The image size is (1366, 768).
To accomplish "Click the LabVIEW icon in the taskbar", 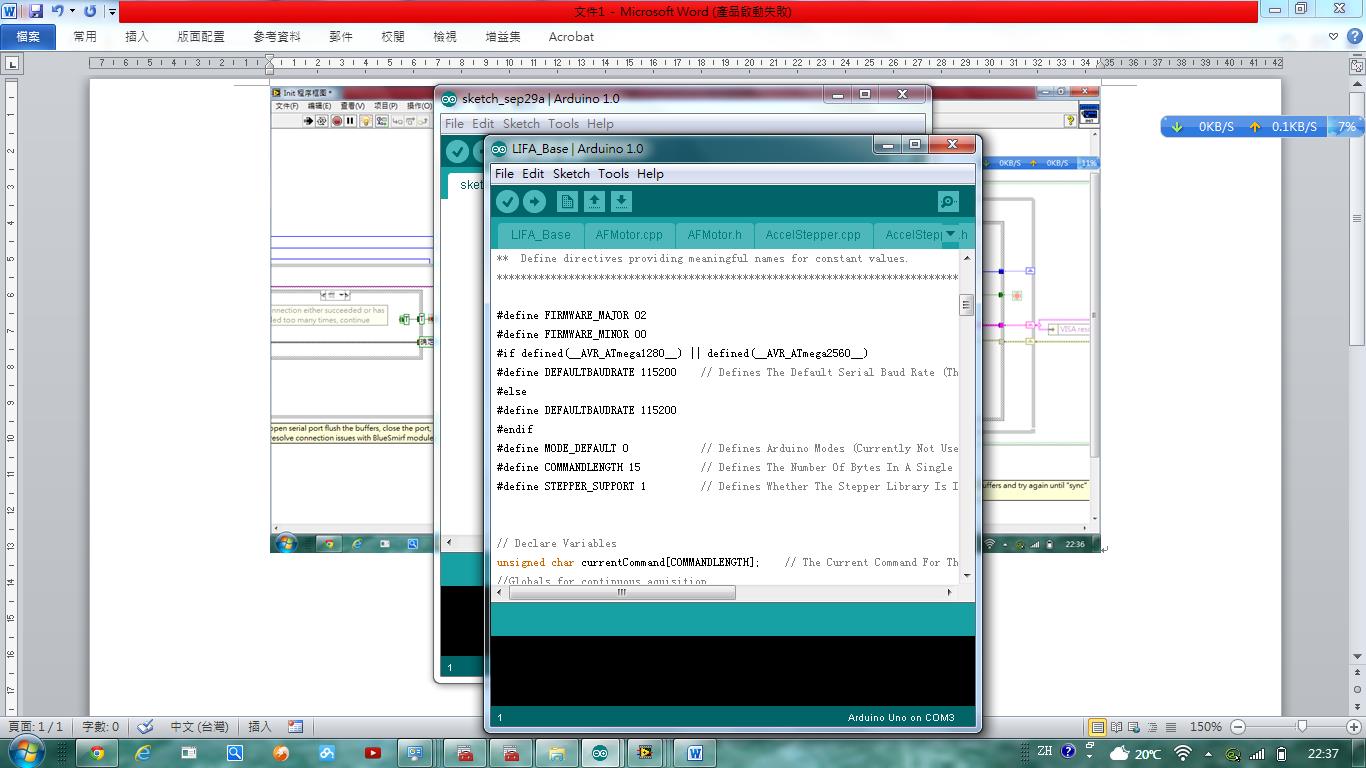I will coord(646,753).
